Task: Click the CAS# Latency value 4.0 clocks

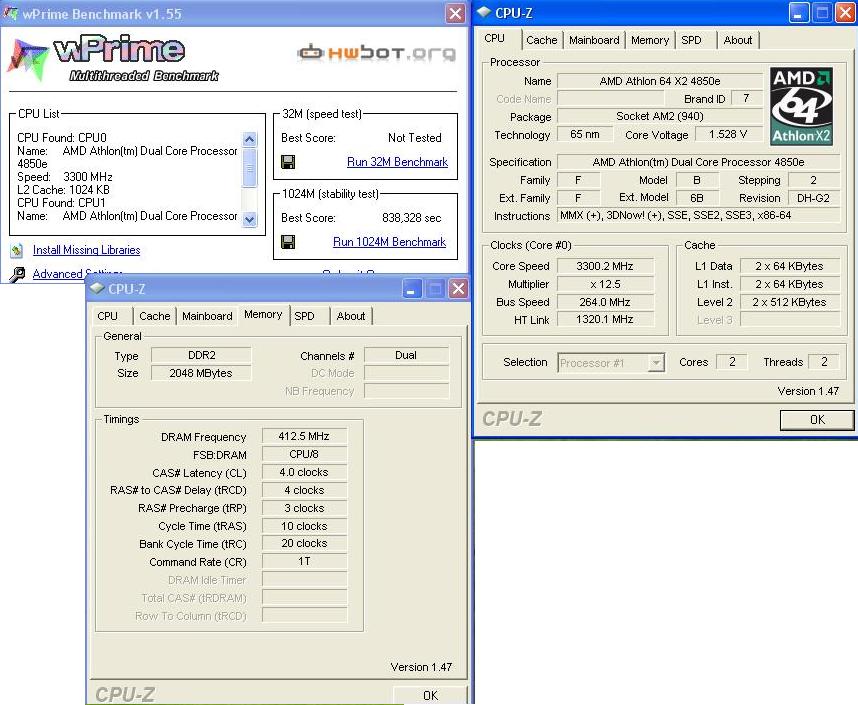Action: pyautogui.click(x=304, y=472)
